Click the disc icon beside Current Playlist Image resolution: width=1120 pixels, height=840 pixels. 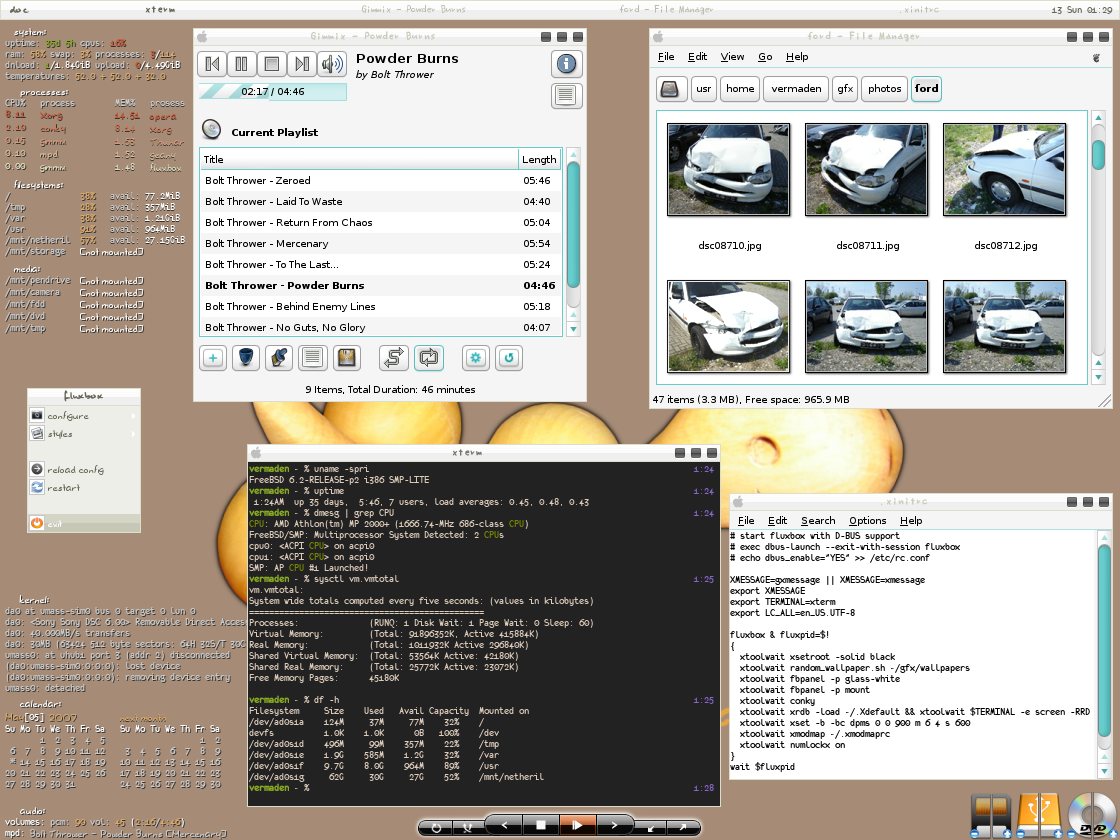211,129
